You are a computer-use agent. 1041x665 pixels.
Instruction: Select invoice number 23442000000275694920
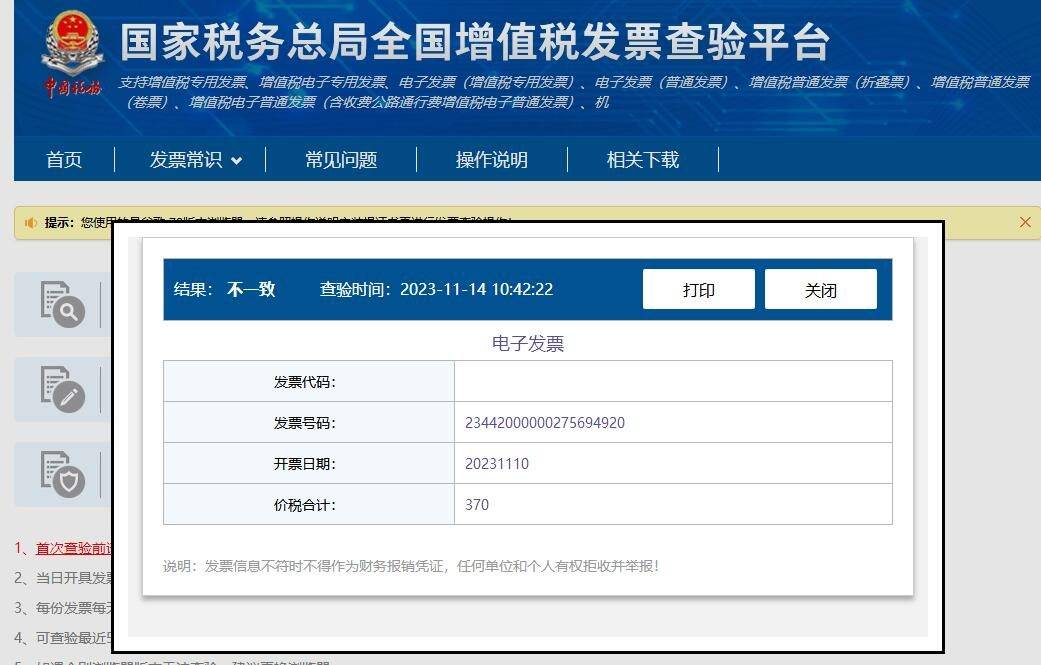(x=545, y=423)
